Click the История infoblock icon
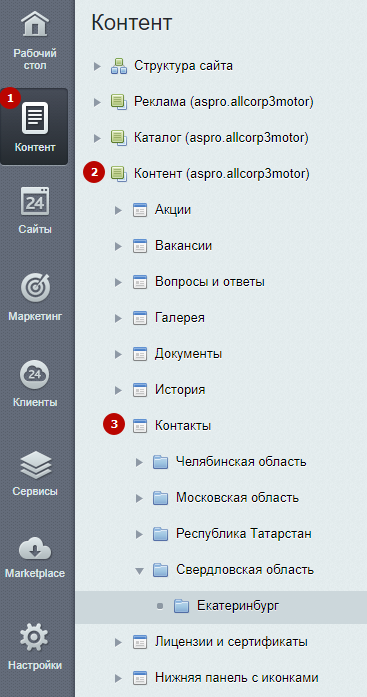367x697 pixels. pos(140,390)
